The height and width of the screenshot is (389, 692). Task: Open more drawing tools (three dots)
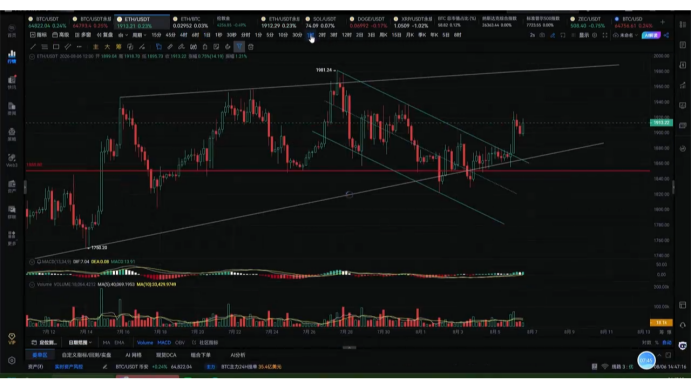pos(79,47)
